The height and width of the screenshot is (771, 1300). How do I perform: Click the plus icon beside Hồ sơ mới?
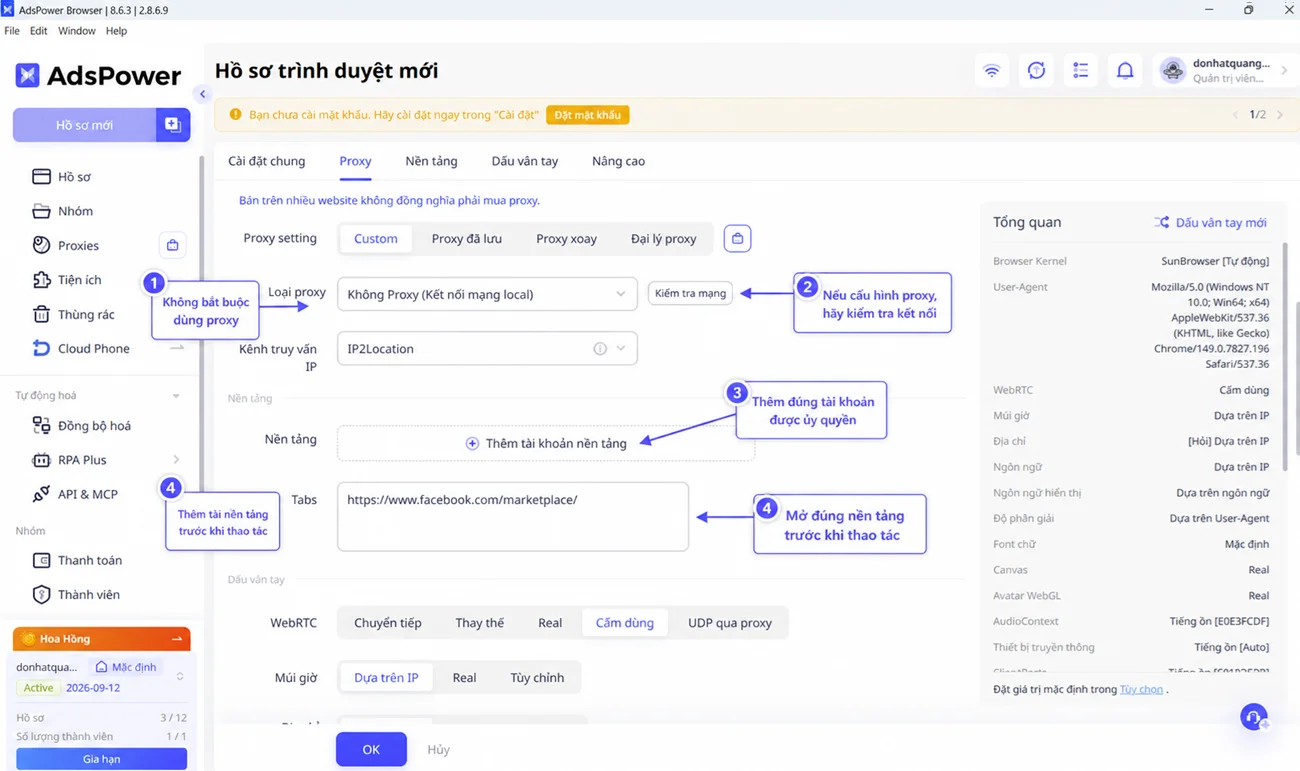[x=172, y=125]
